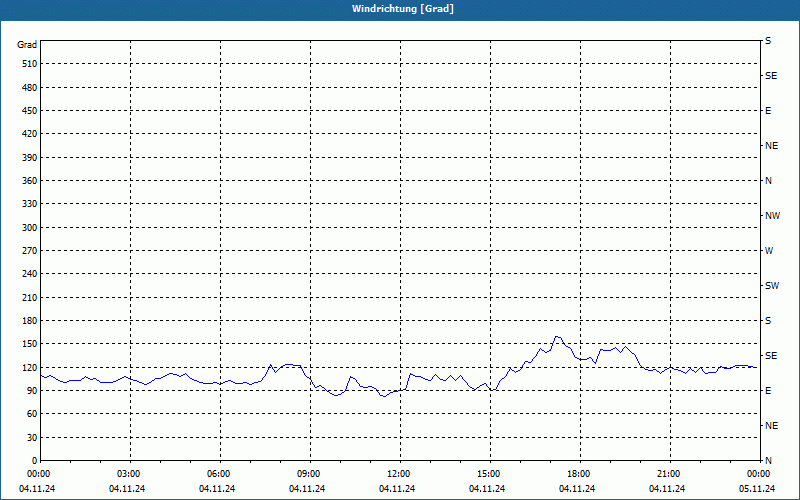Select the 450 degree axis label
The width and height of the screenshot is (800, 500).
coord(30,111)
